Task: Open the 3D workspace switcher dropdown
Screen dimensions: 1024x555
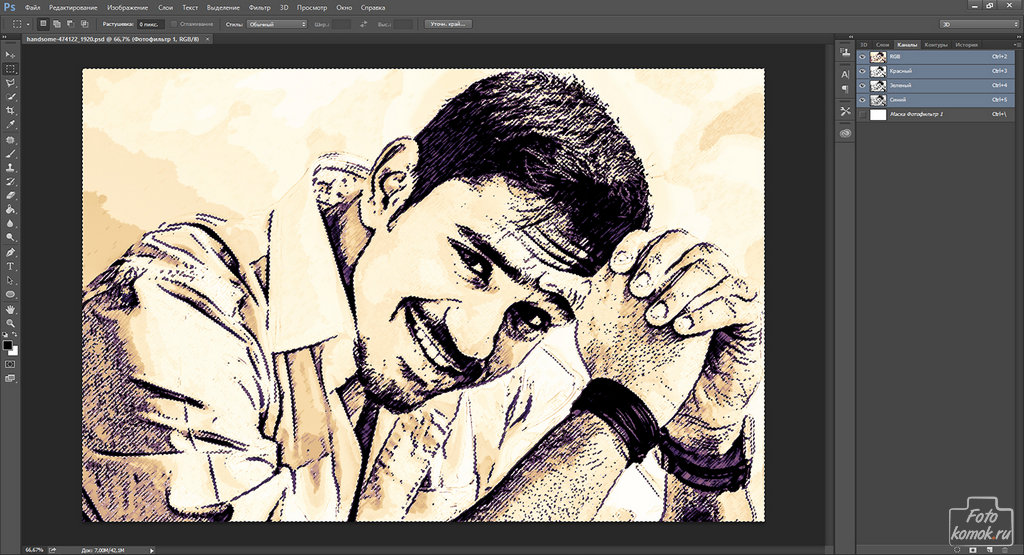Action: [x=978, y=24]
